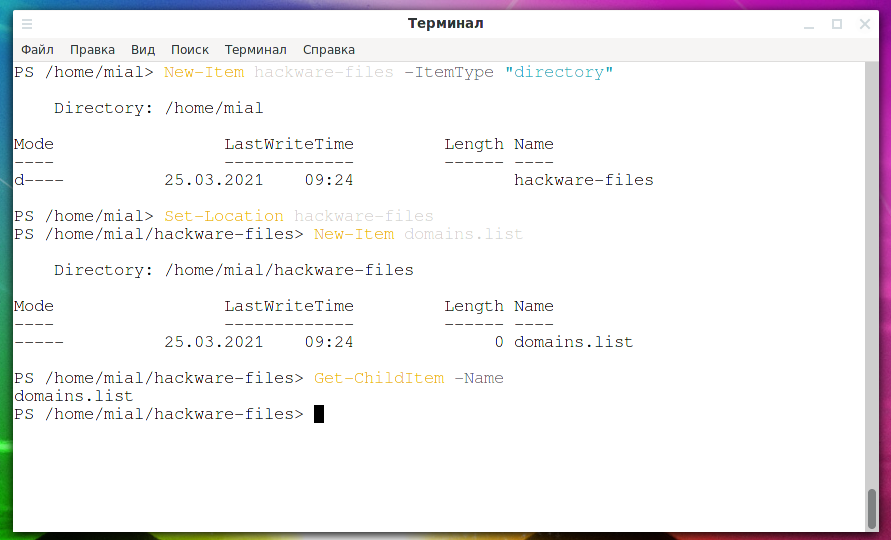Screen dimensions: 891x540
Task: Open the Терминал menu
Action: [256, 50]
